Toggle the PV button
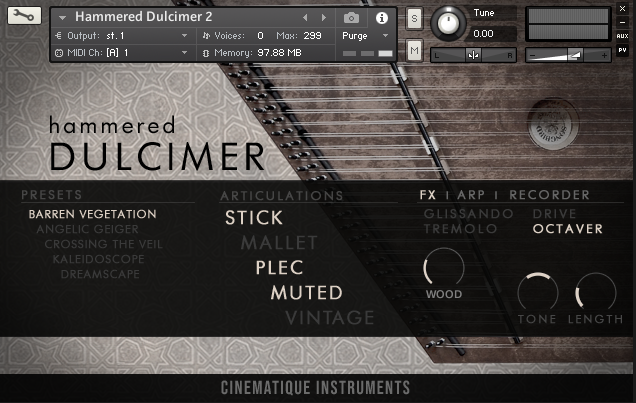Image resolution: width=636 pixels, height=403 pixels. [x=622, y=50]
